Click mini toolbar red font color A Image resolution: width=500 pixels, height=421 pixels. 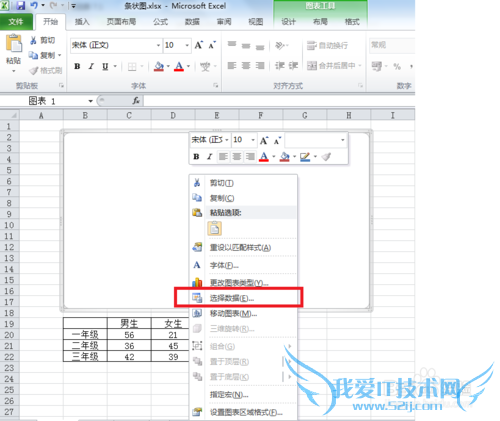(264, 156)
